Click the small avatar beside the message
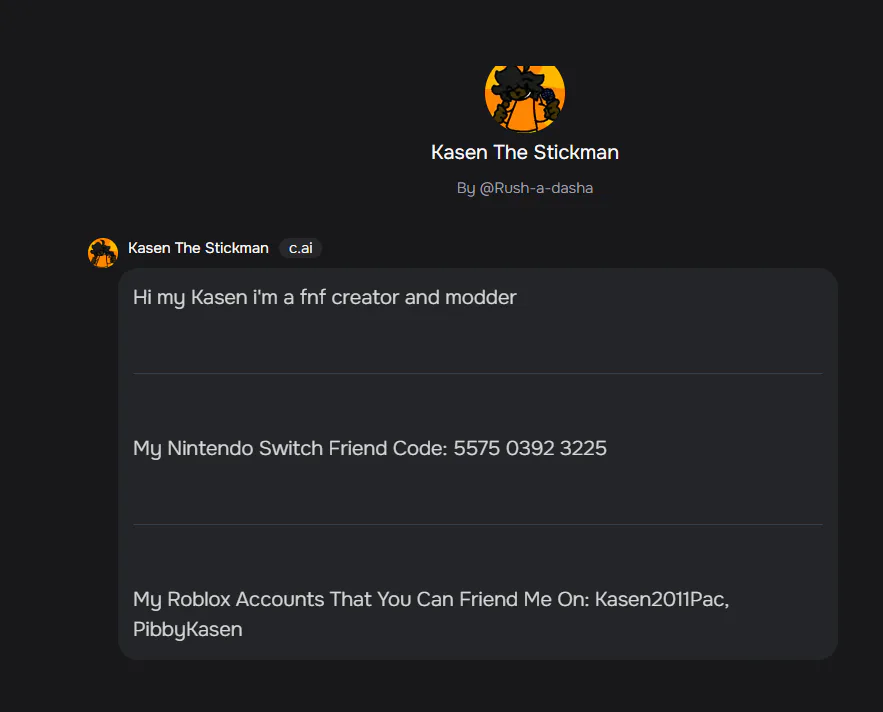This screenshot has height=712, width=883. coord(103,253)
